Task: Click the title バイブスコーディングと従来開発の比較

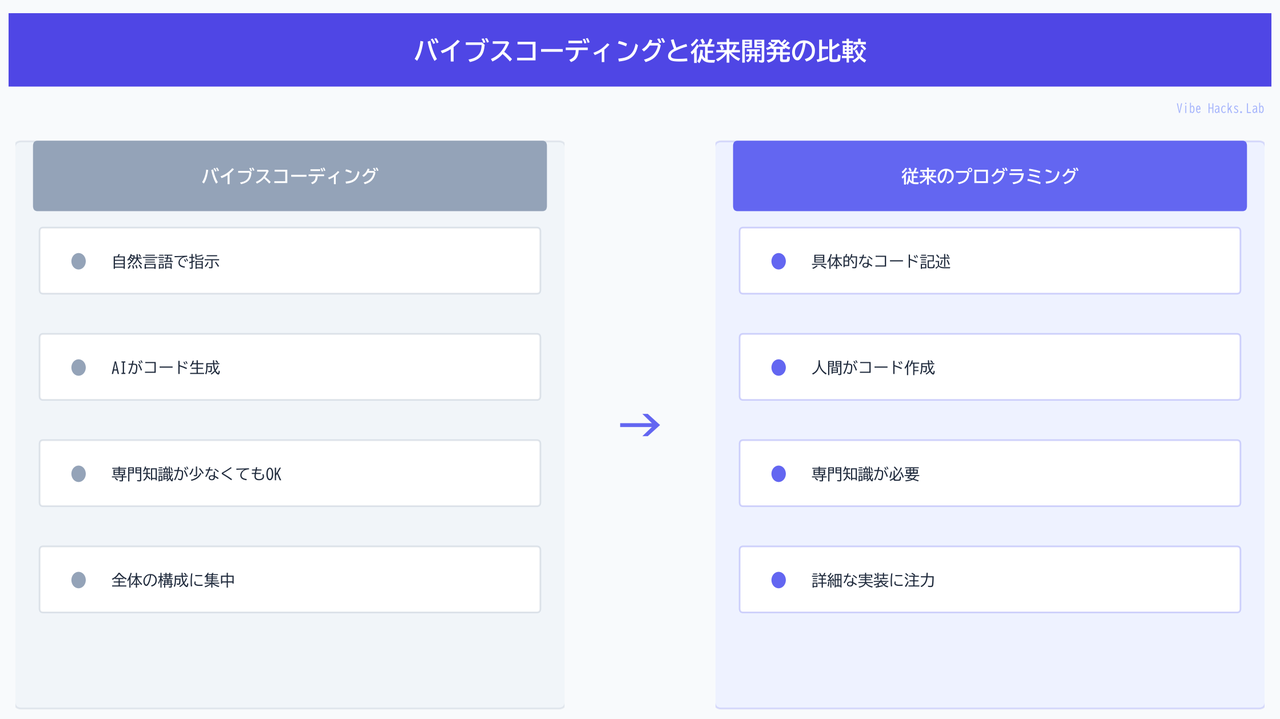Action: [640, 50]
